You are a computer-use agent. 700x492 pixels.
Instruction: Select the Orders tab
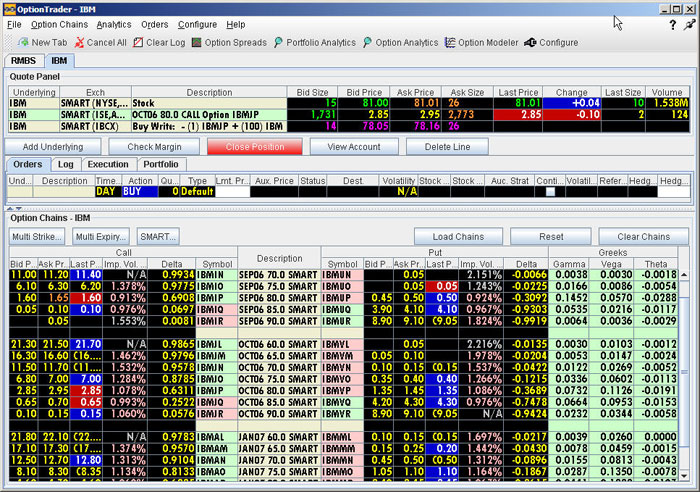(28, 164)
